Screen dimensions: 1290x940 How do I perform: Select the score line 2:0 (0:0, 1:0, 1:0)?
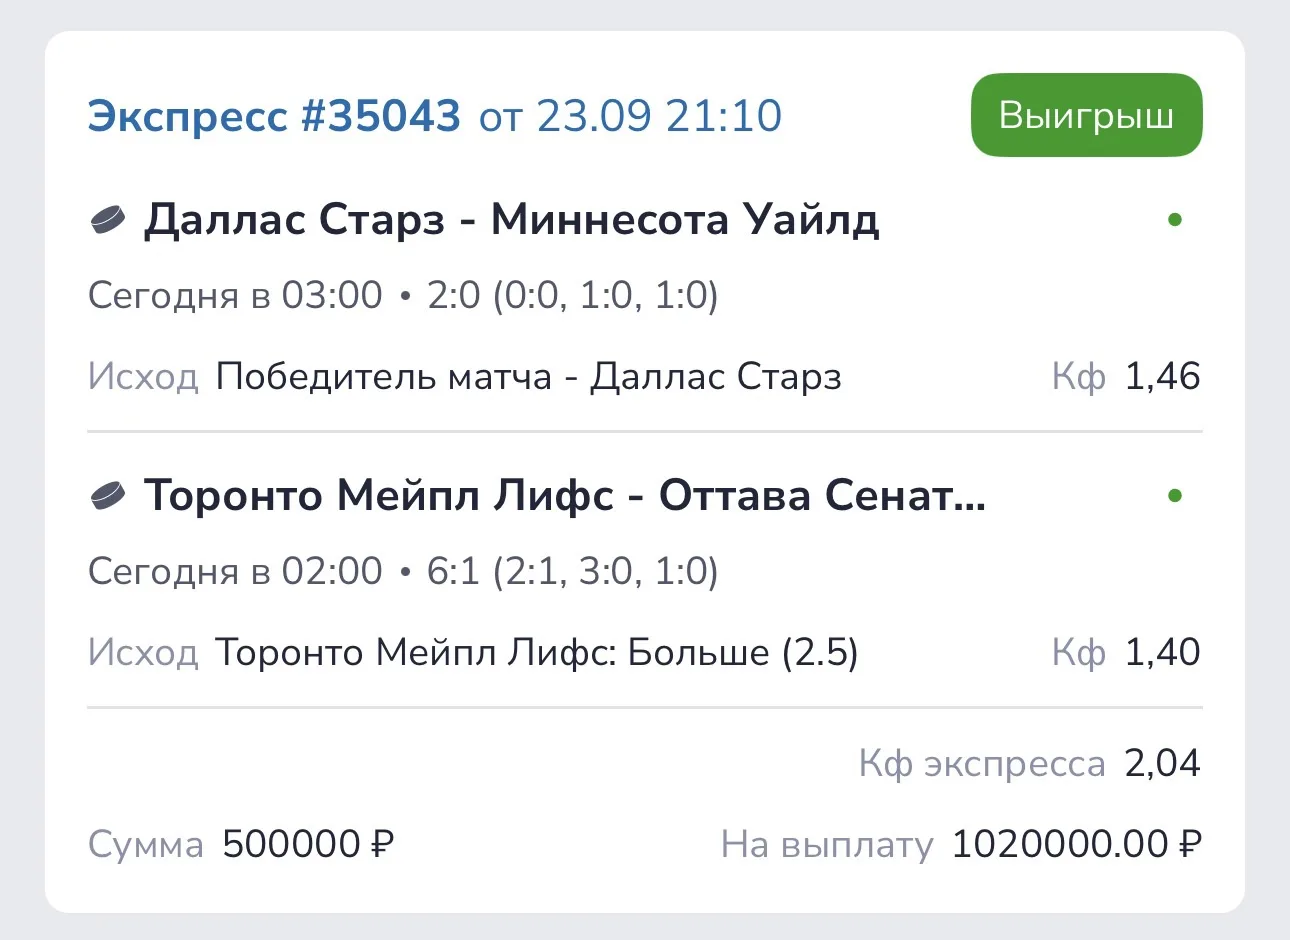[x=573, y=296]
